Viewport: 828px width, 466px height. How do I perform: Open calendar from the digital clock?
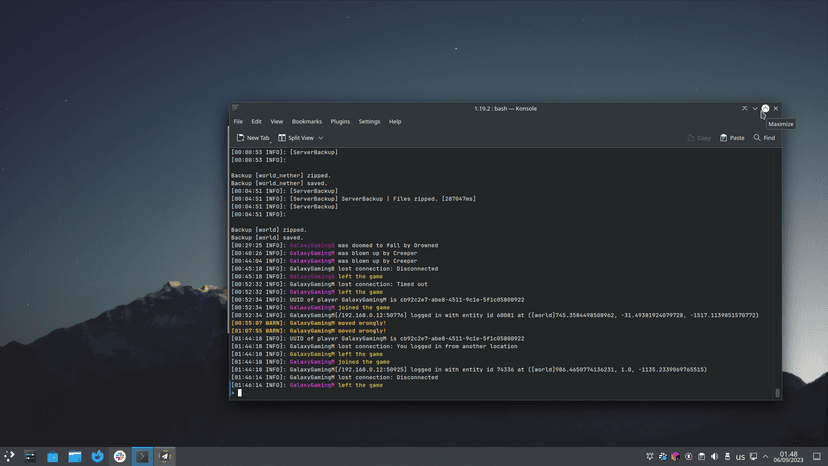(x=789, y=457)
